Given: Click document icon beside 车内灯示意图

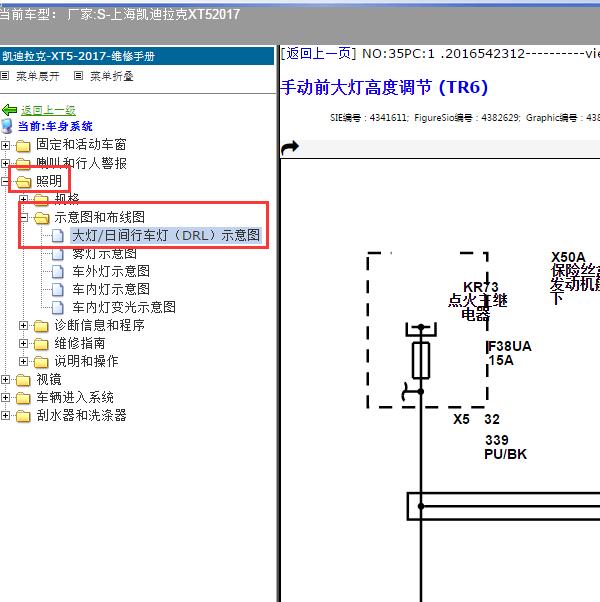Looking at the screenshot, I should tap(58, 289).
